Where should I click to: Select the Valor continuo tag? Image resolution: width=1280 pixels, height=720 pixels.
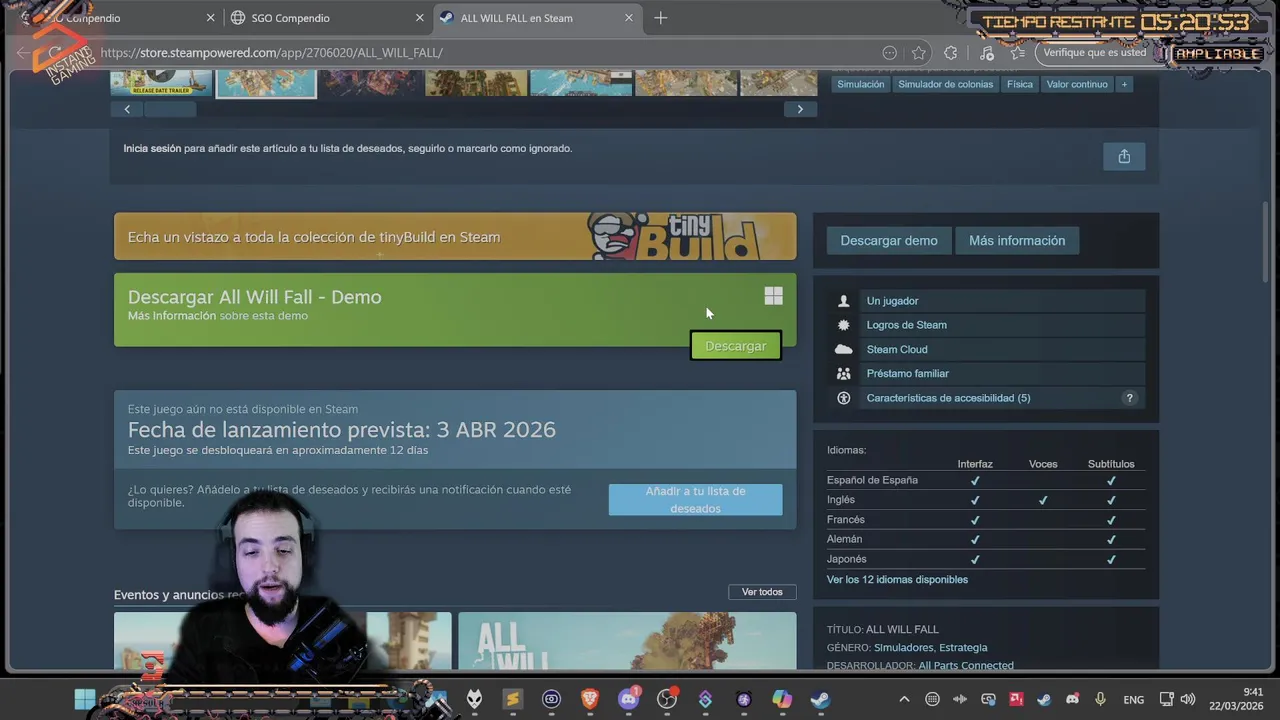pos(1077,84)
